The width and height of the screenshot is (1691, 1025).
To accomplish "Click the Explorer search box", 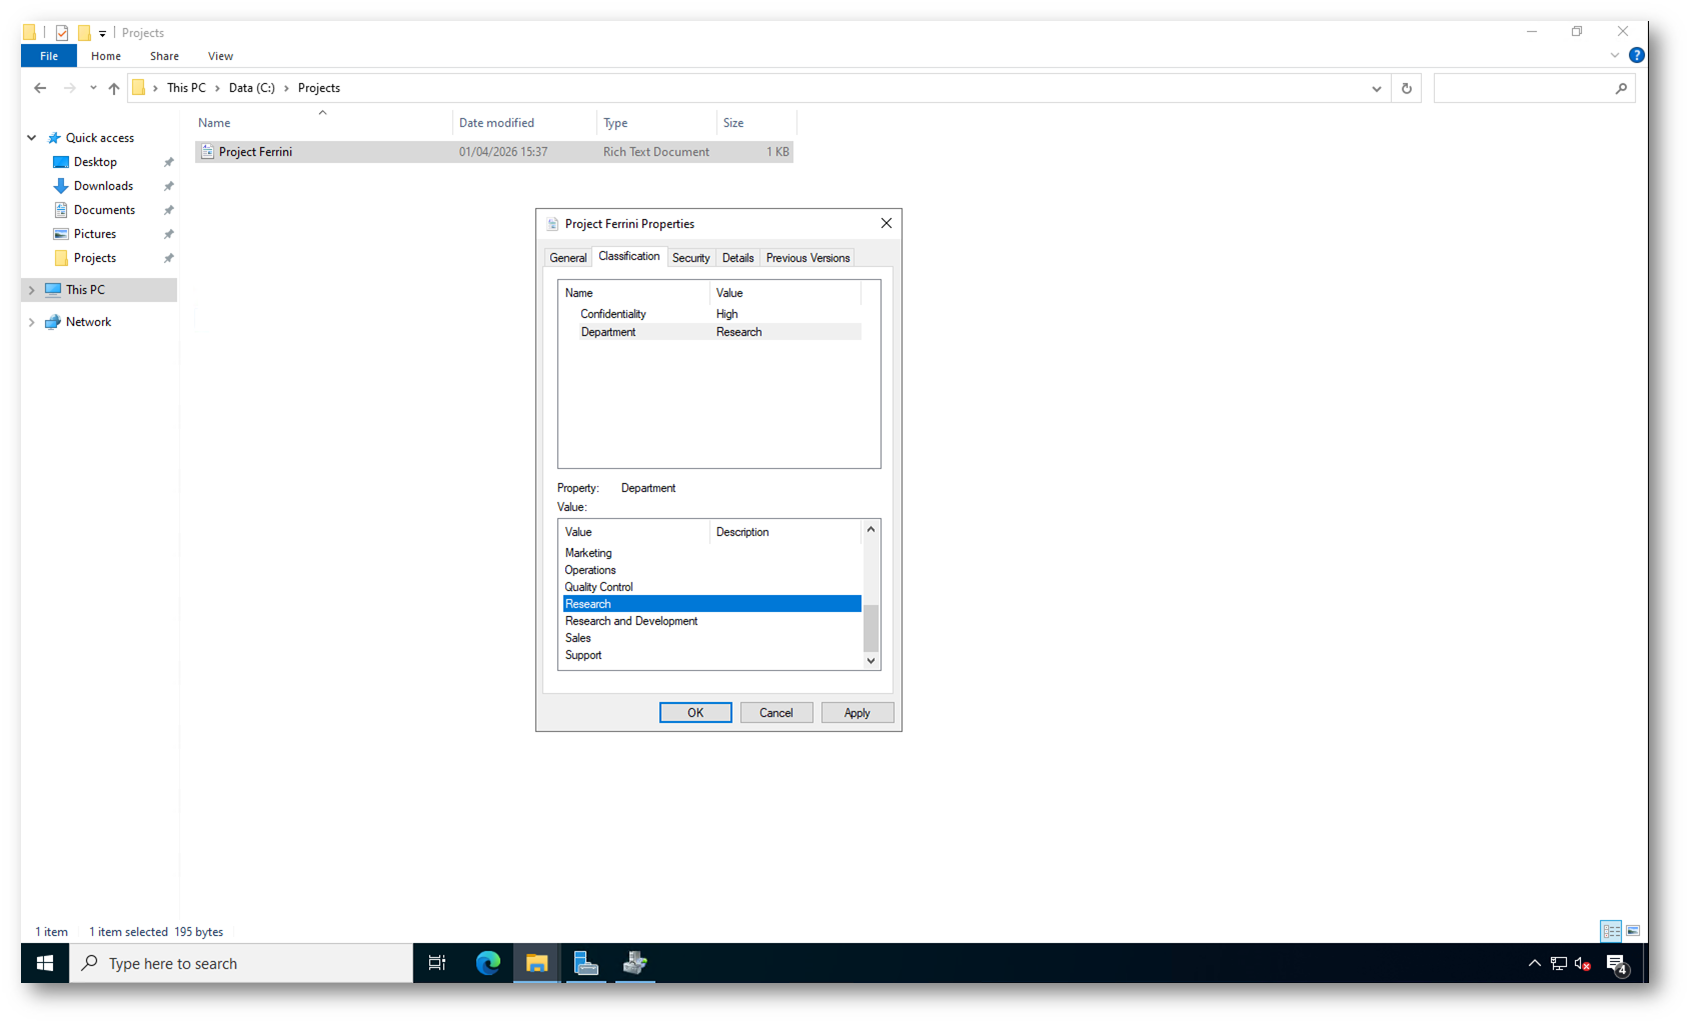I will 1523,88.
